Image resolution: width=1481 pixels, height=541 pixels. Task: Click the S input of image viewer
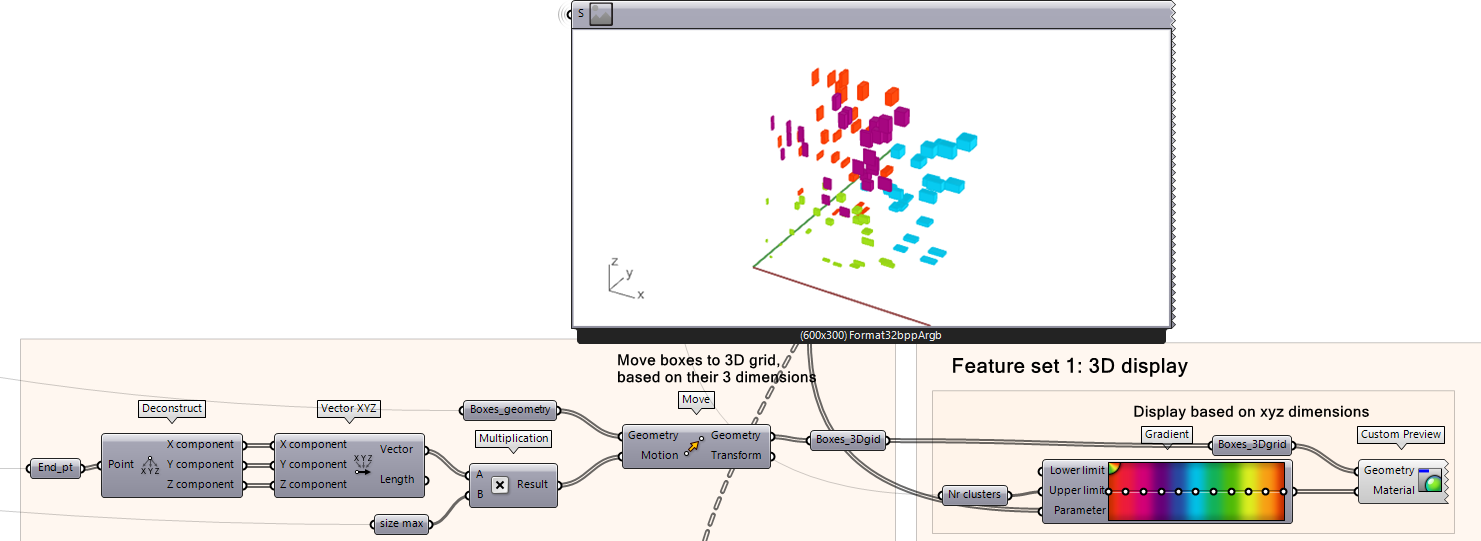[x=581, y=14]
